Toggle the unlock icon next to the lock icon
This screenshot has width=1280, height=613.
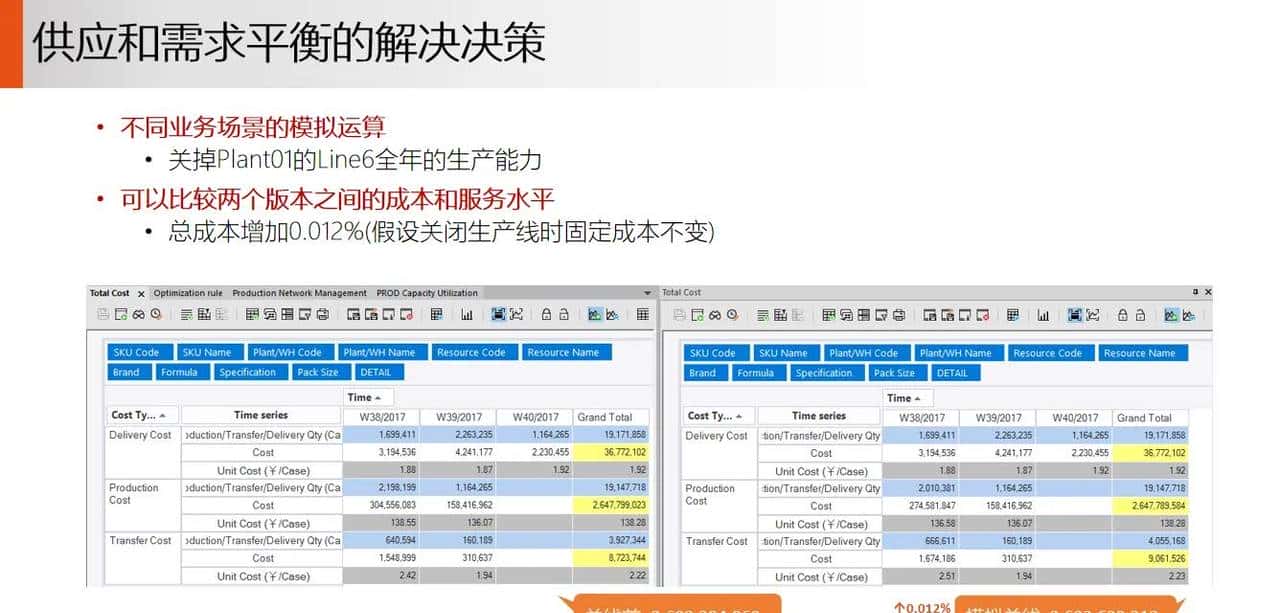pyautogui.click(x=562, y=314)
